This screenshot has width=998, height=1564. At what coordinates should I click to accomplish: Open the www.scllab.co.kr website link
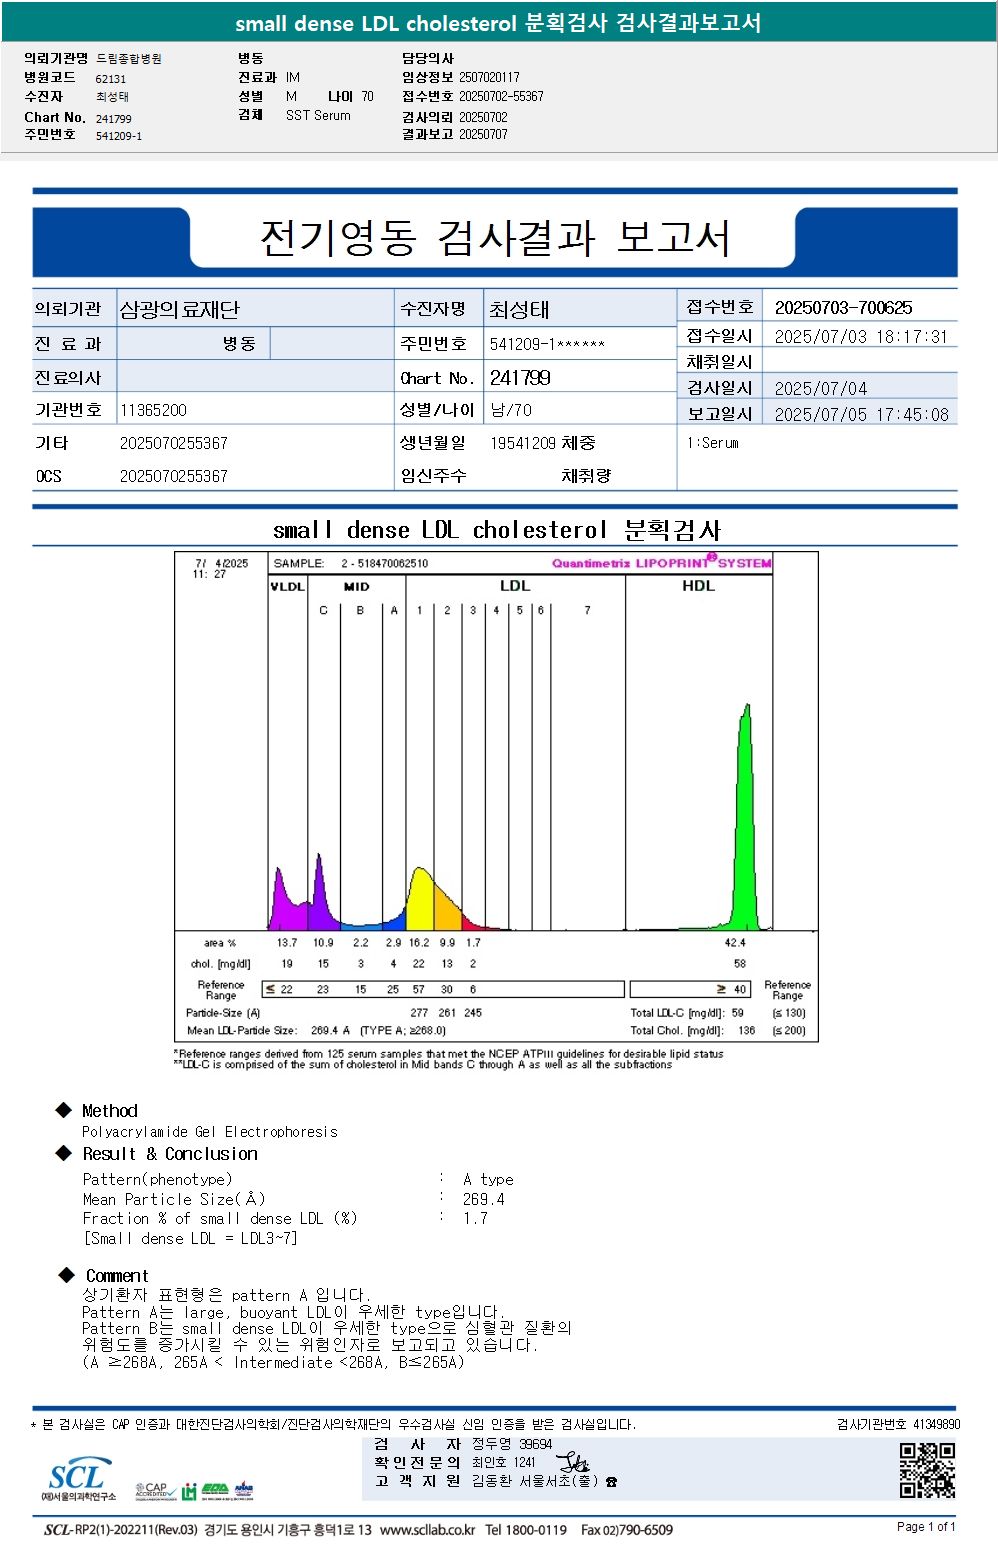428,1530
